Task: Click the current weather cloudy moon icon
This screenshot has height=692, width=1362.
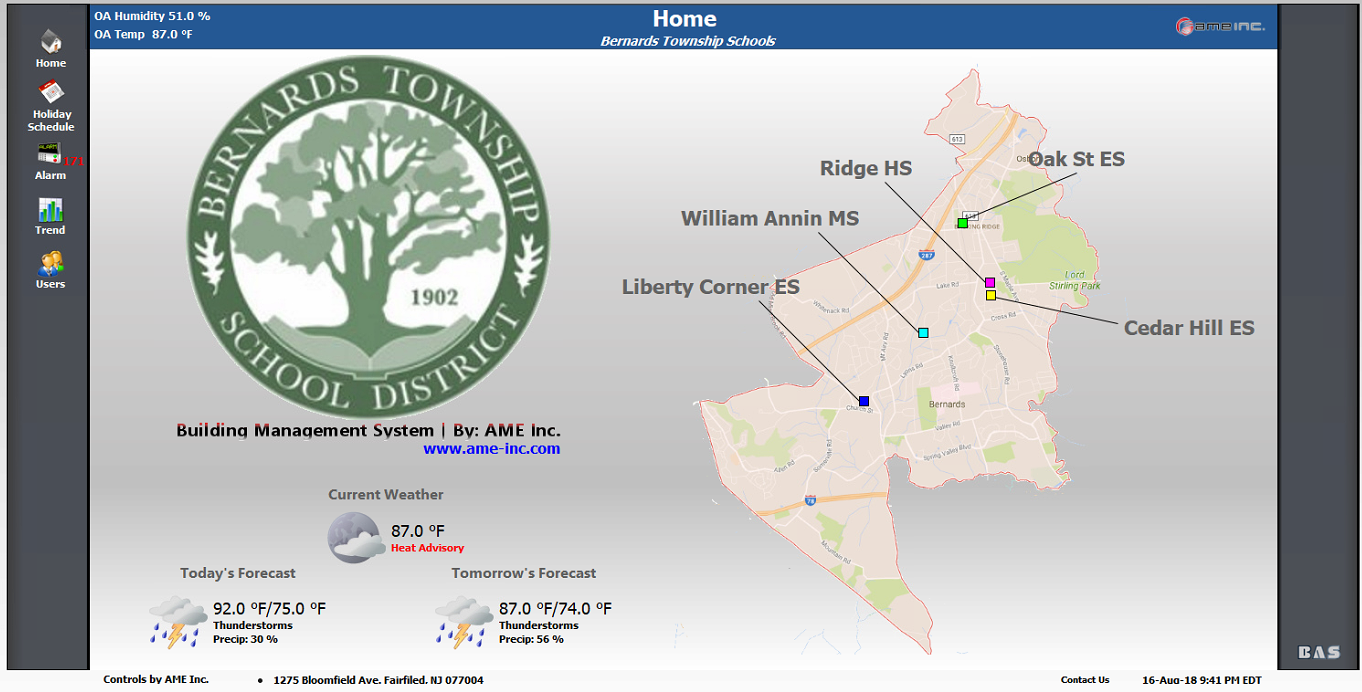Action: (355, 537)
